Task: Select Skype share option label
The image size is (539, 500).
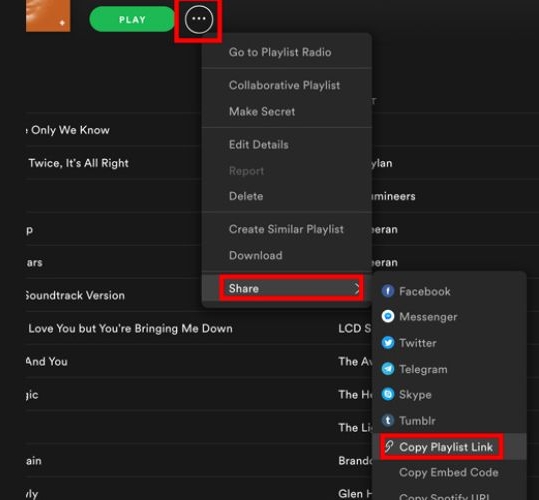Action: pos(415,395)
